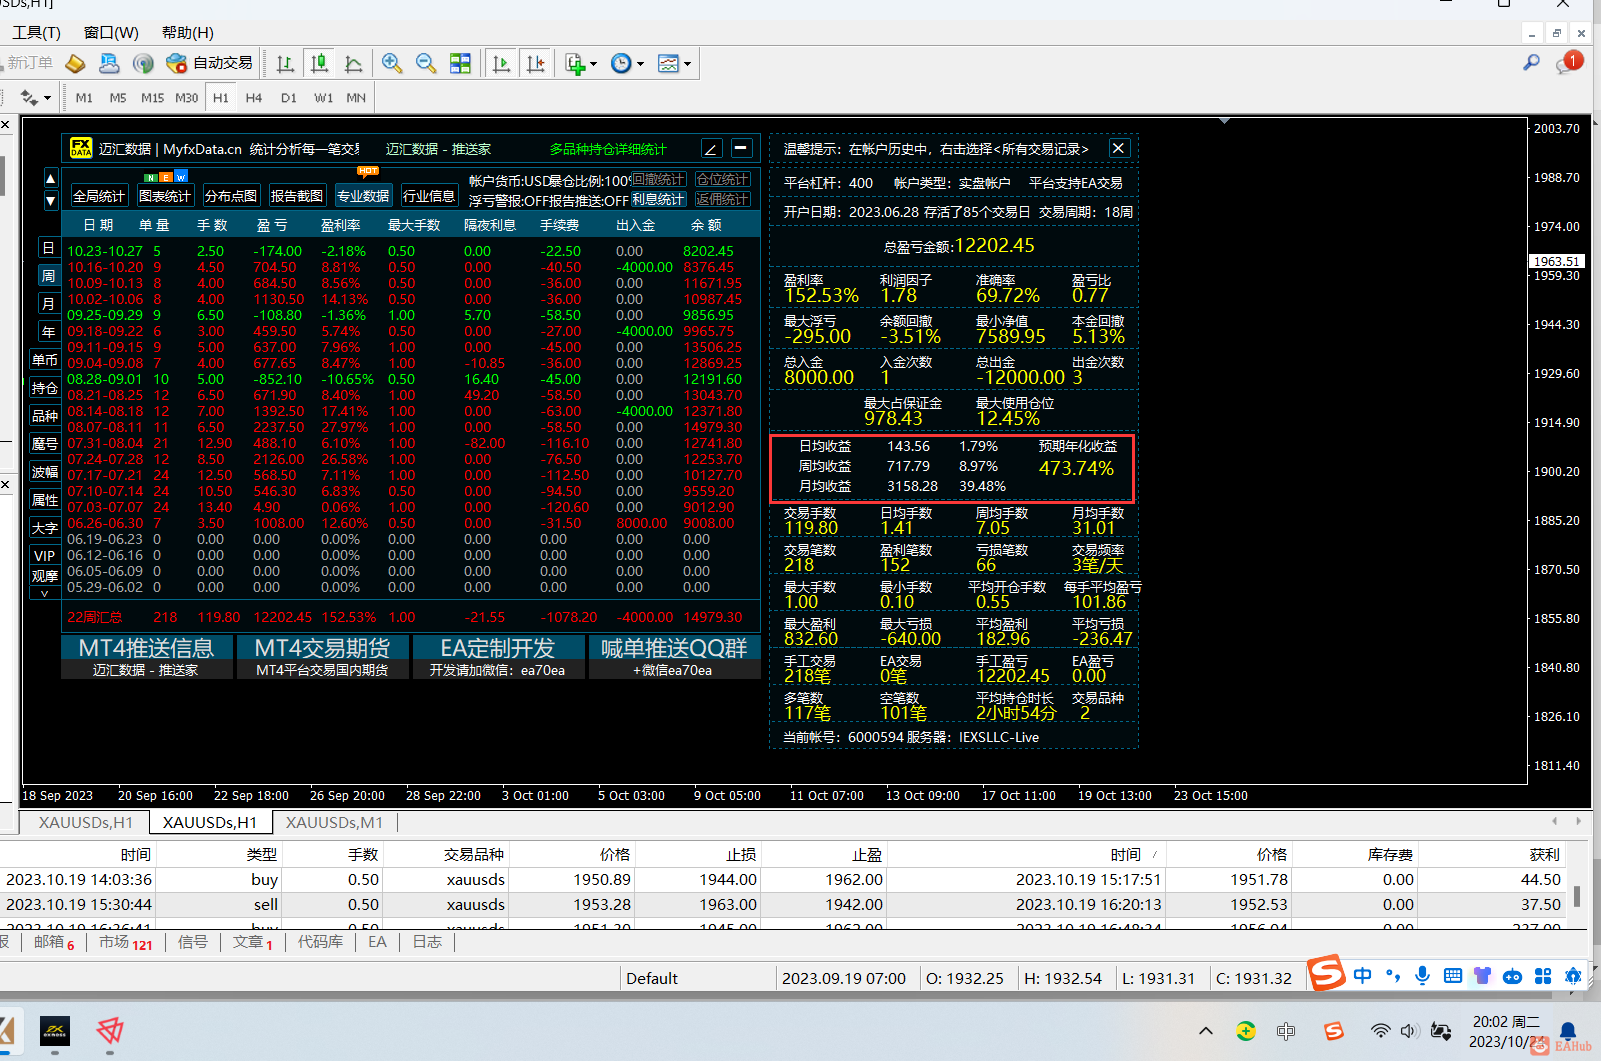
Task: Click the 1963.51 price label on scale
Action: tap(1557, 261)
